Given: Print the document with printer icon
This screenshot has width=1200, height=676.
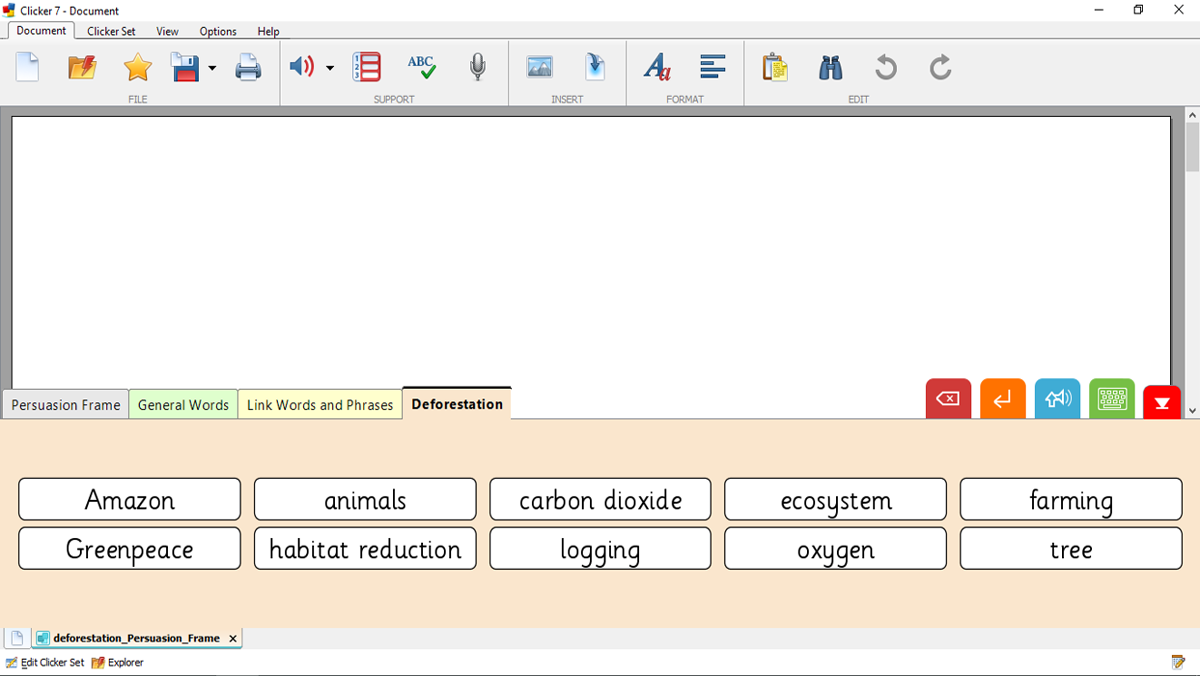Looking at the screenshot, I should coord(248,68).
